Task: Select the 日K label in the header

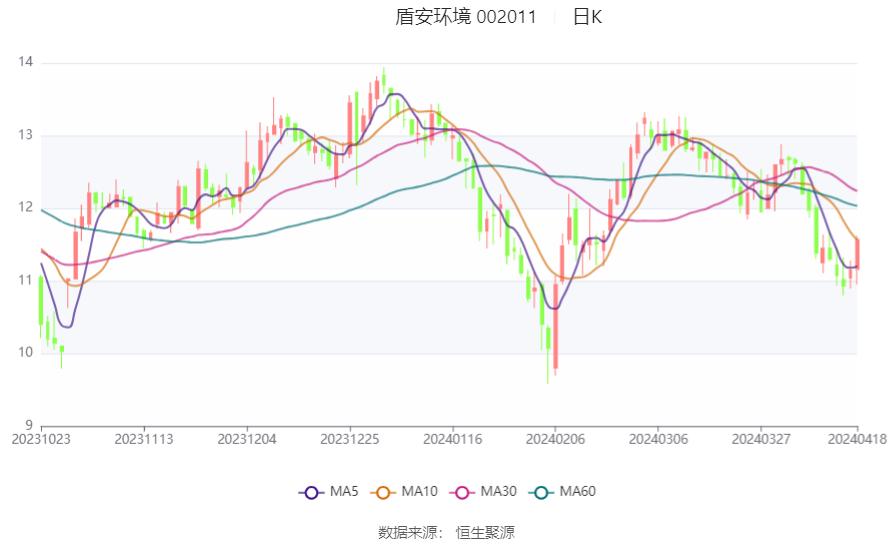Action: point(587,17)
